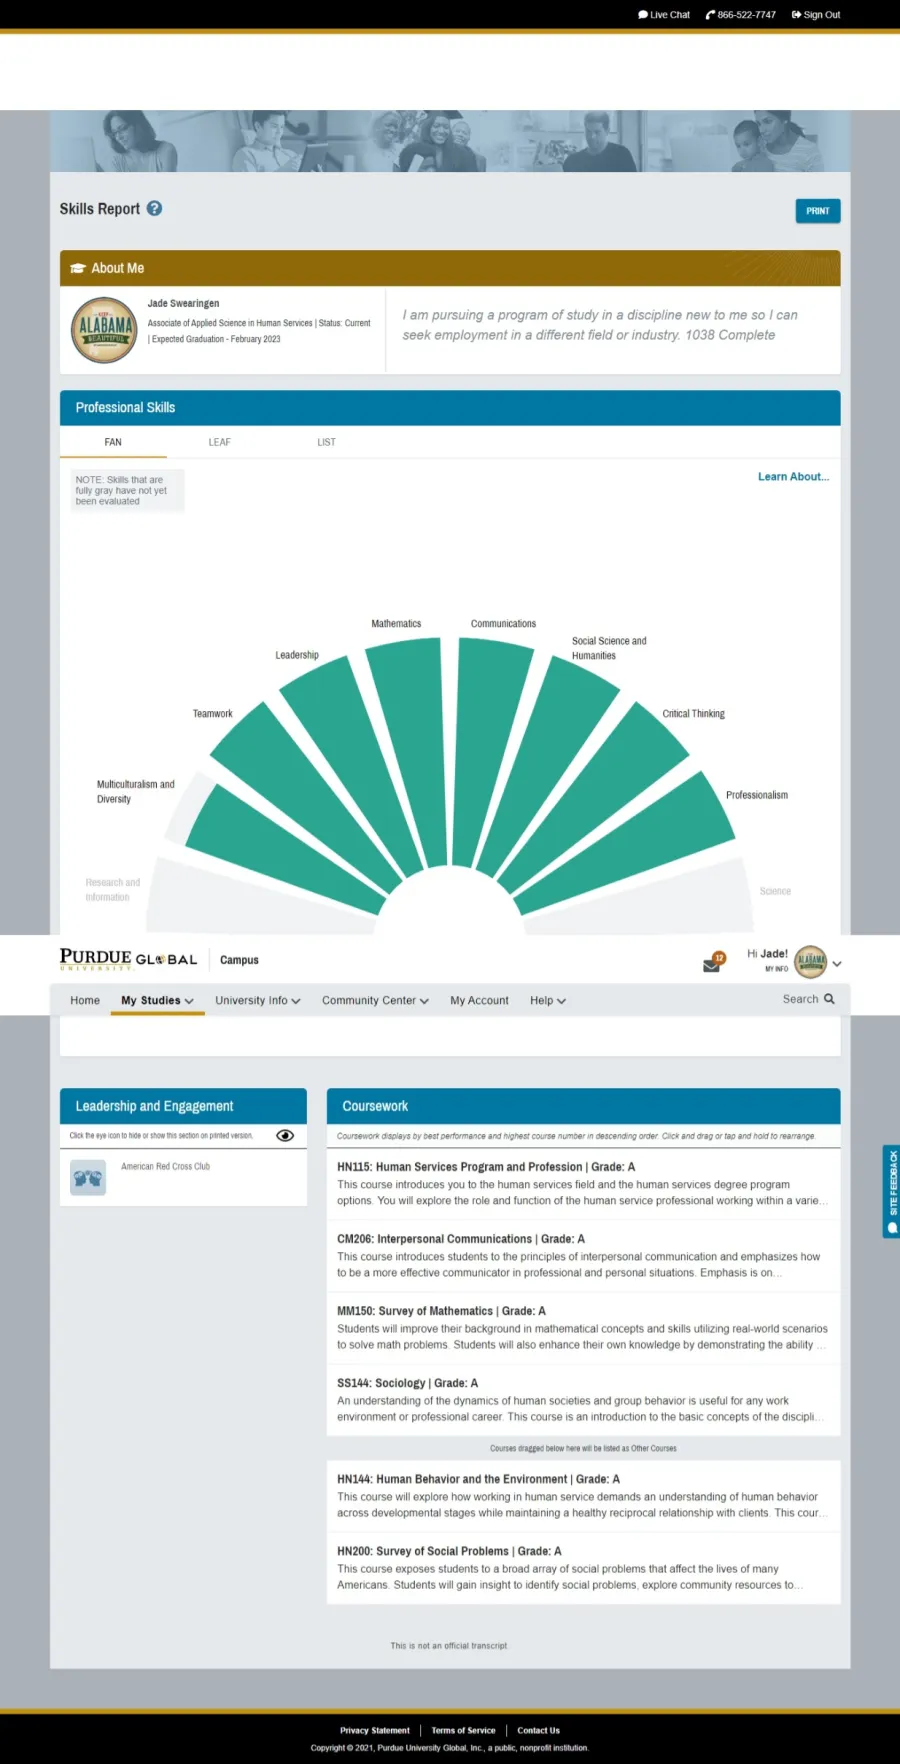900x1764 pixels.
Task: Click the search magnifier icon
Action: coord(829,999)
